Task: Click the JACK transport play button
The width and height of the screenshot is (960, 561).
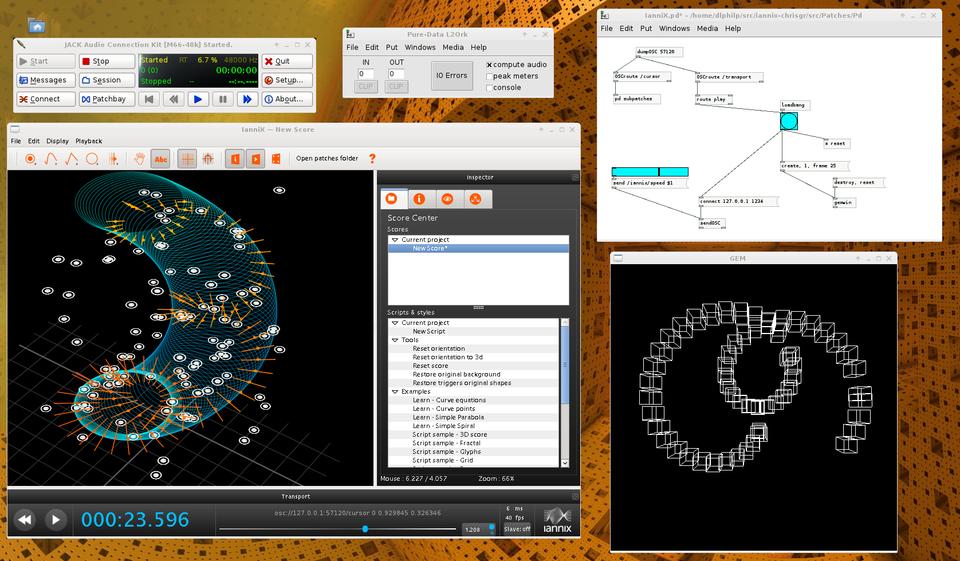Action: tap(198, 99)
